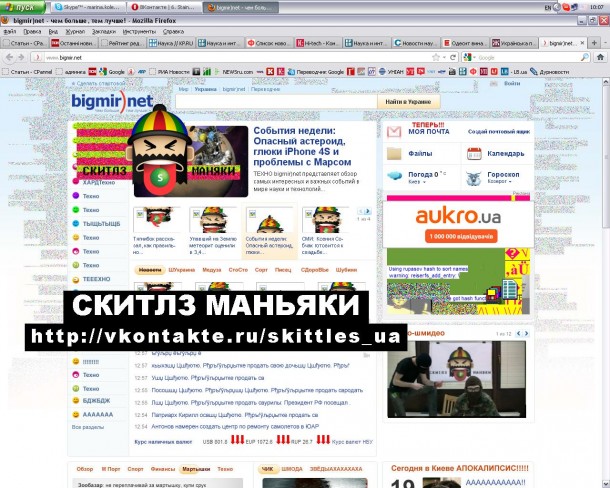610x488 pixels.
Task: Click the Гороскоп horoscope icon
Action: coord(475,177)
